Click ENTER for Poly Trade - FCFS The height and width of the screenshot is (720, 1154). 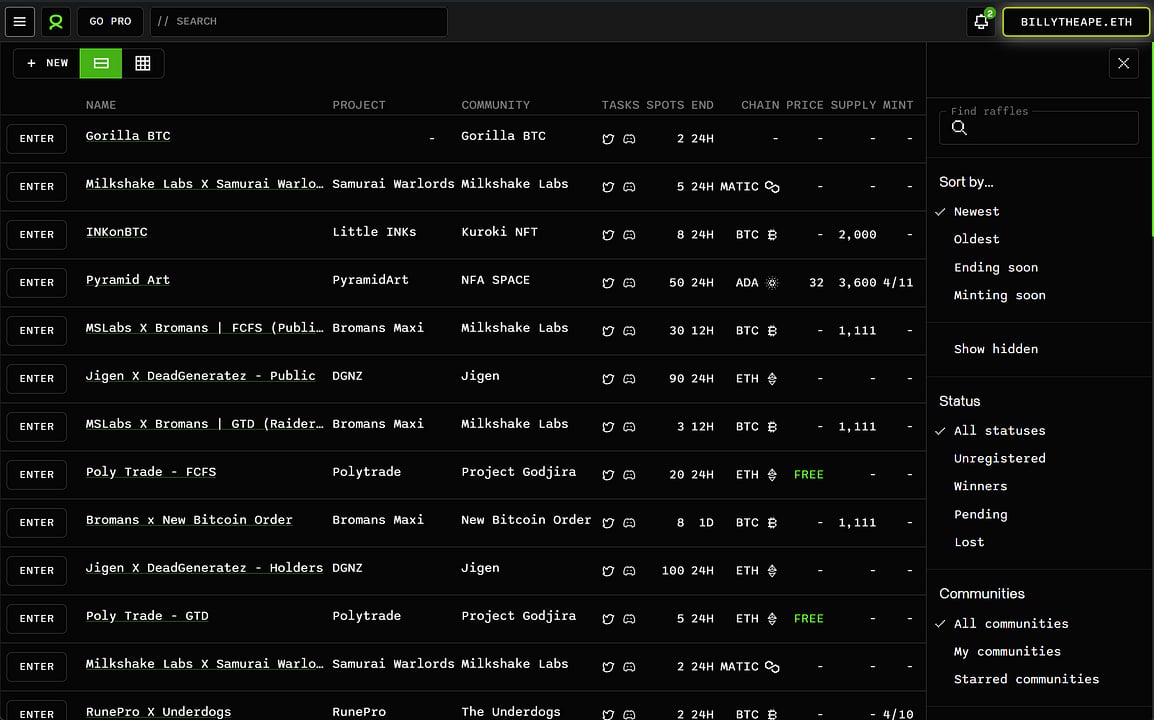37,475
